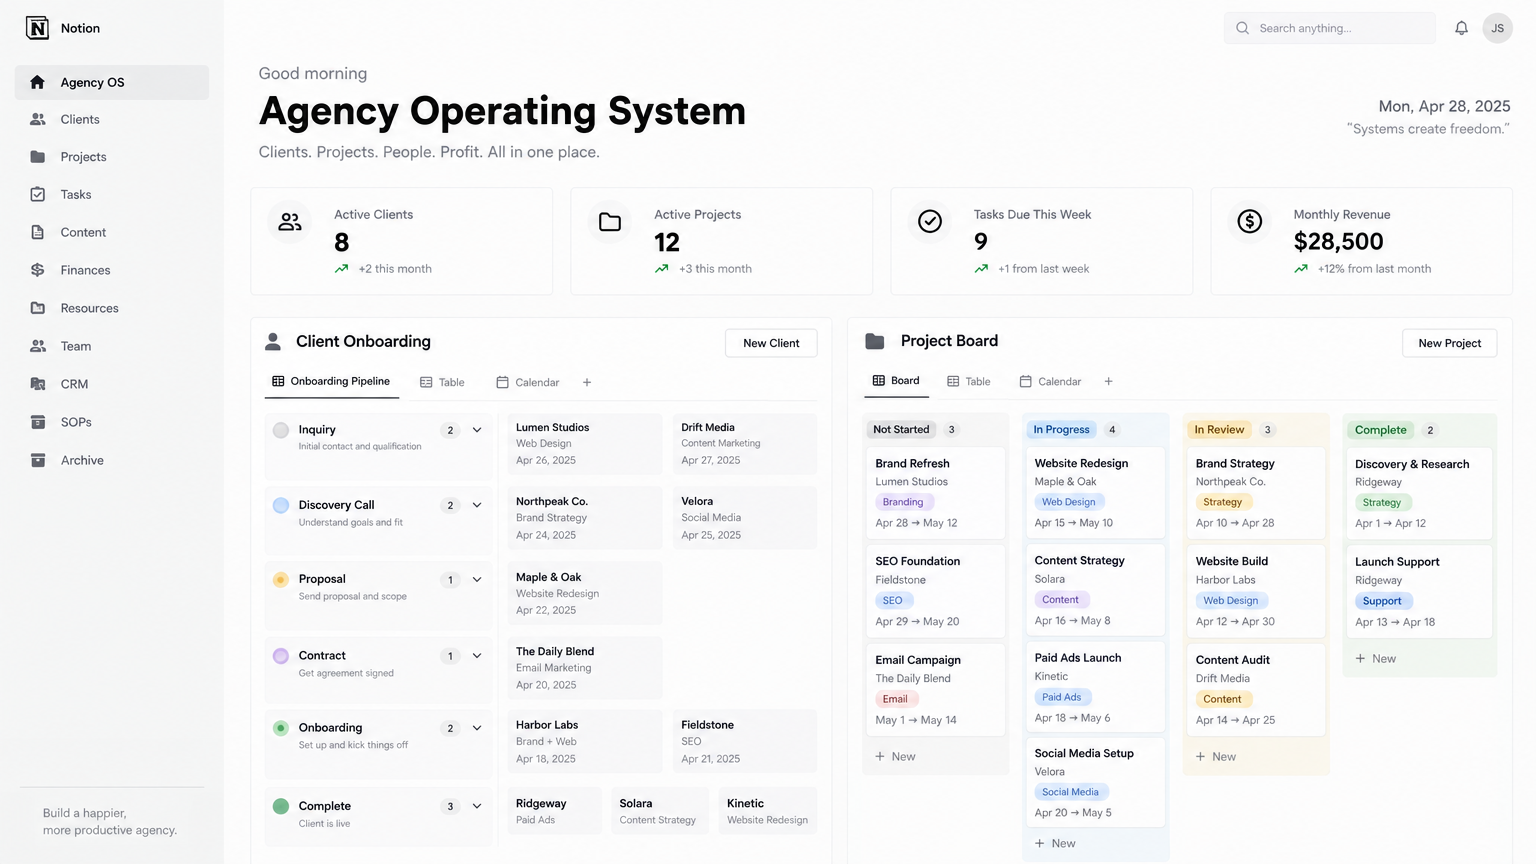This screenshot has width=1536, height=864.
Task: Switch Client Onboarding to Table view
Action: (442, 382)
